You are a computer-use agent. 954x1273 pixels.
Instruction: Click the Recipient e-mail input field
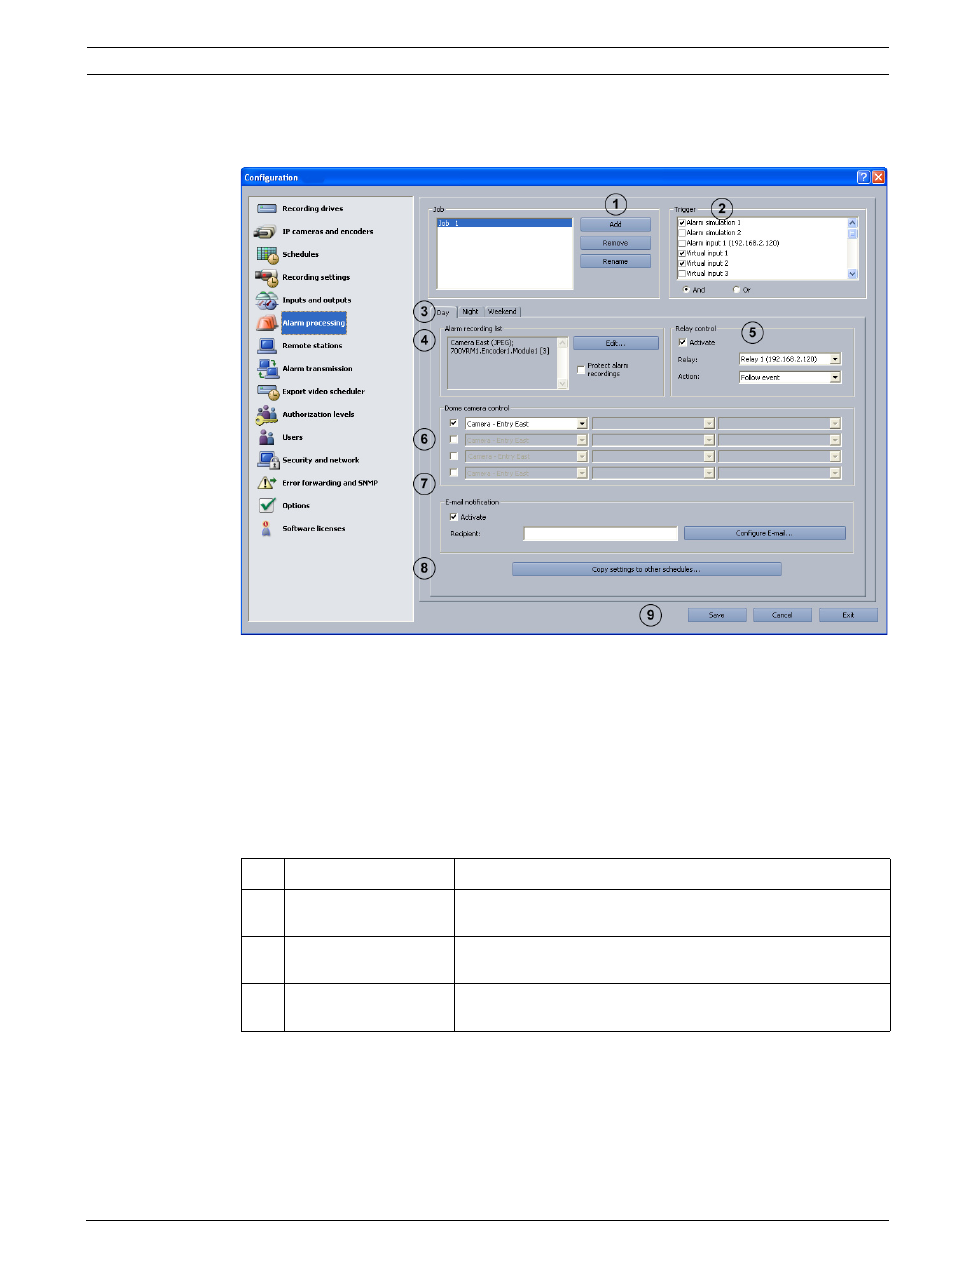(x=601, y=534)
